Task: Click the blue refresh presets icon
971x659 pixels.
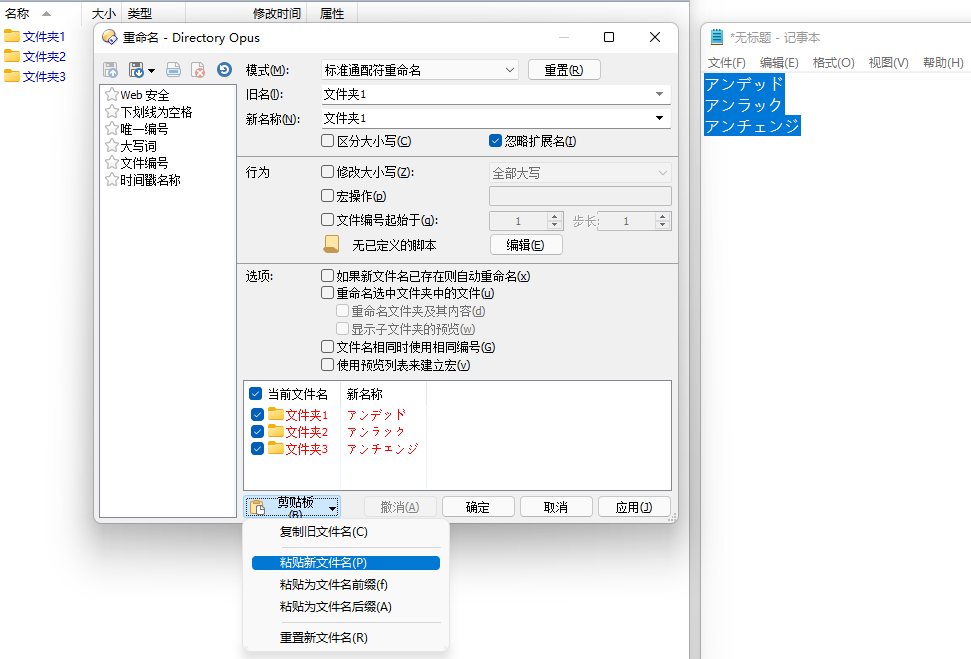Action: 224,69
